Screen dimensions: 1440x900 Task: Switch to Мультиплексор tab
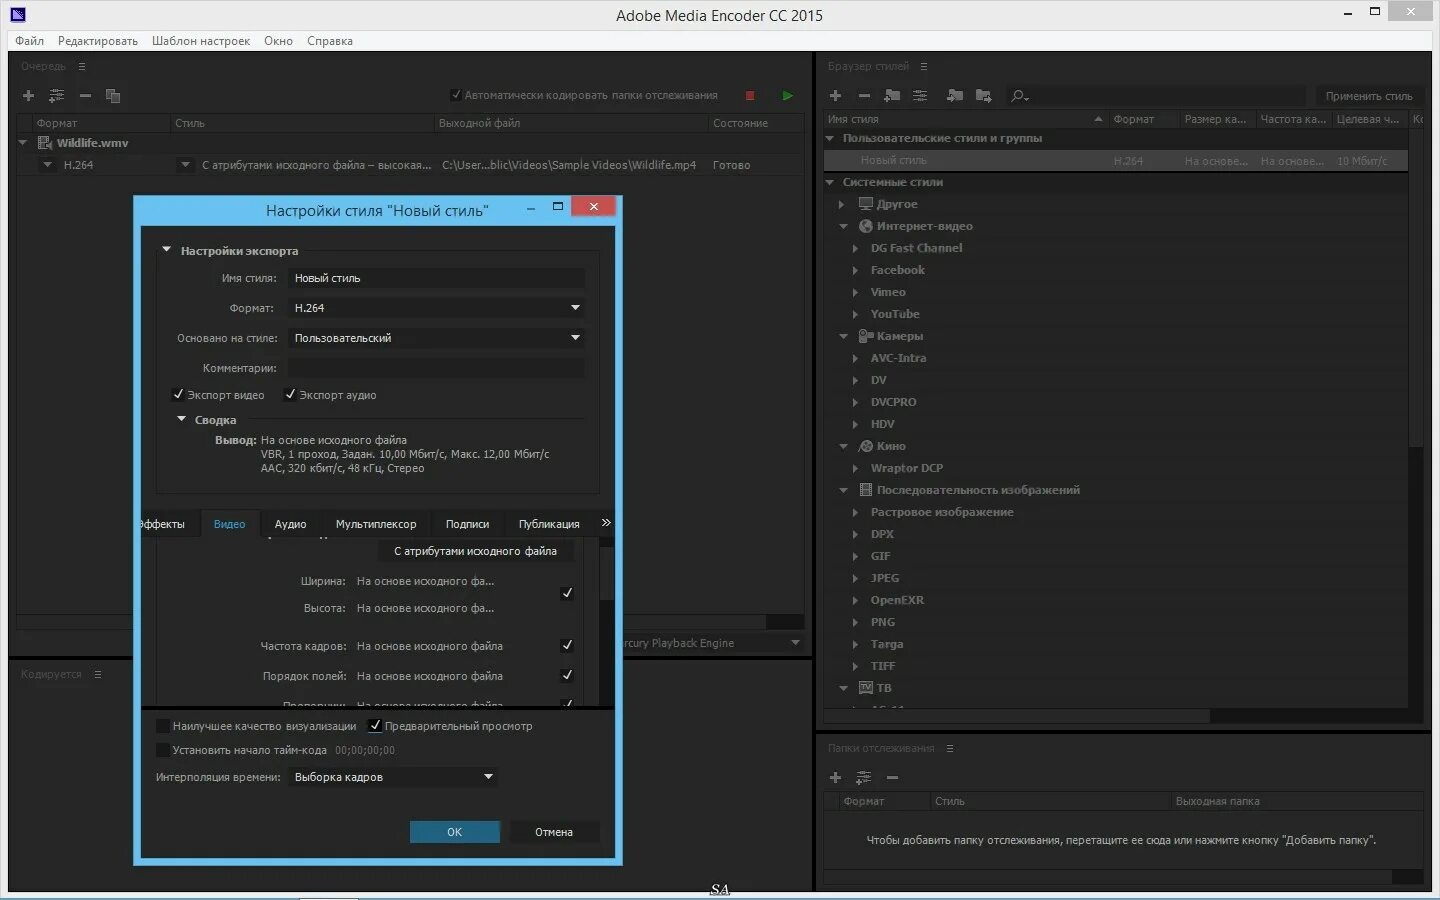click(x=376, y=524)
